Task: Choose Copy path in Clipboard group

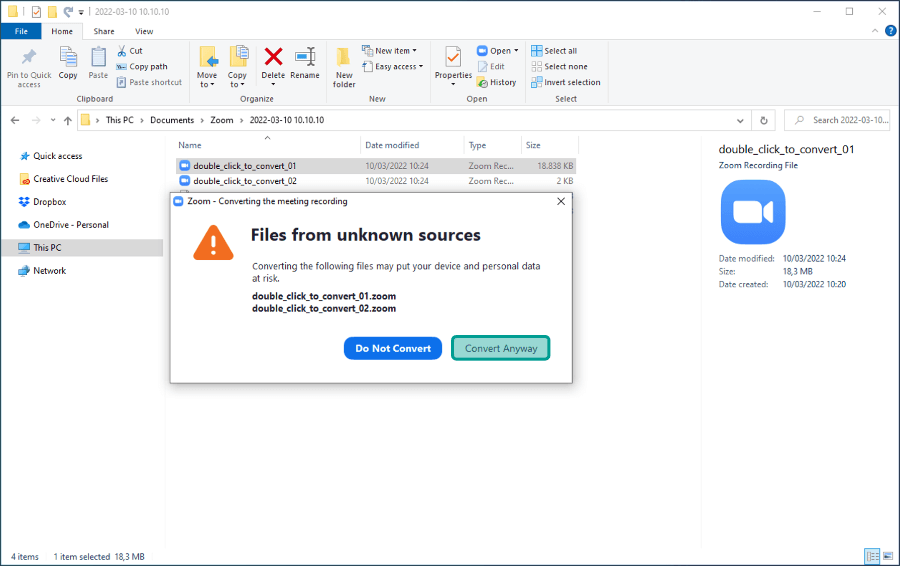Action: click(142, 67)
